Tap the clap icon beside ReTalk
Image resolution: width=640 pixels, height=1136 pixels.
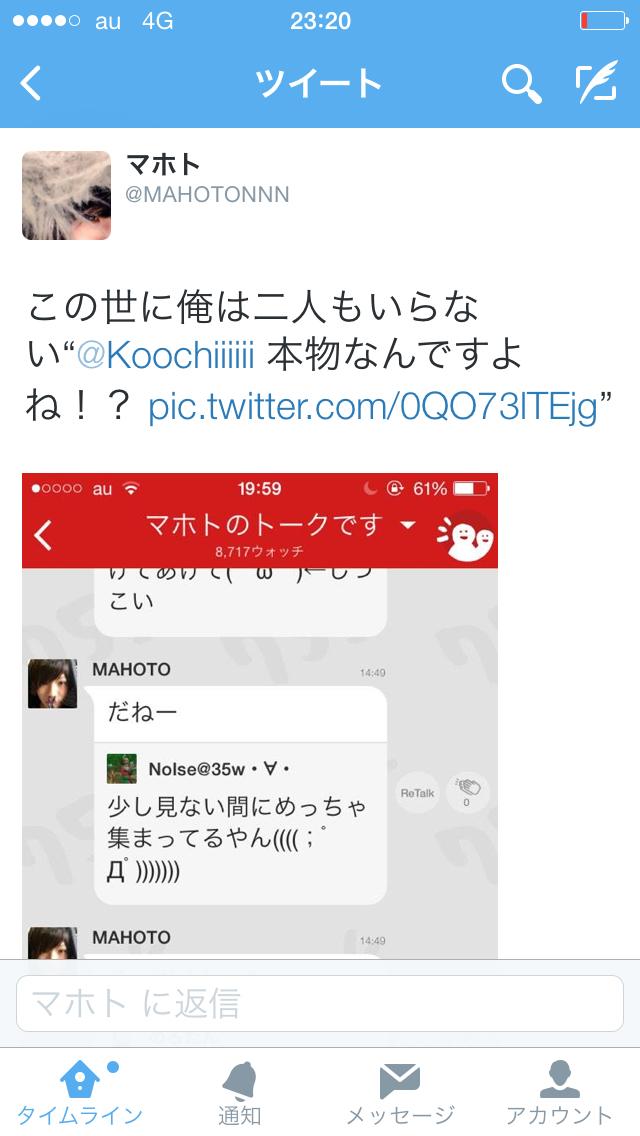[467, 791]
